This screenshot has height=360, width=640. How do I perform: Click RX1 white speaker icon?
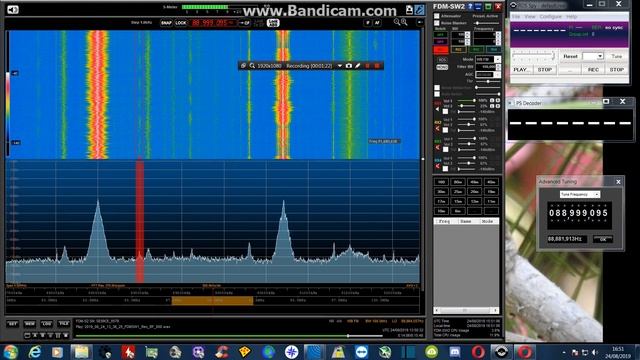click(438, 109)
